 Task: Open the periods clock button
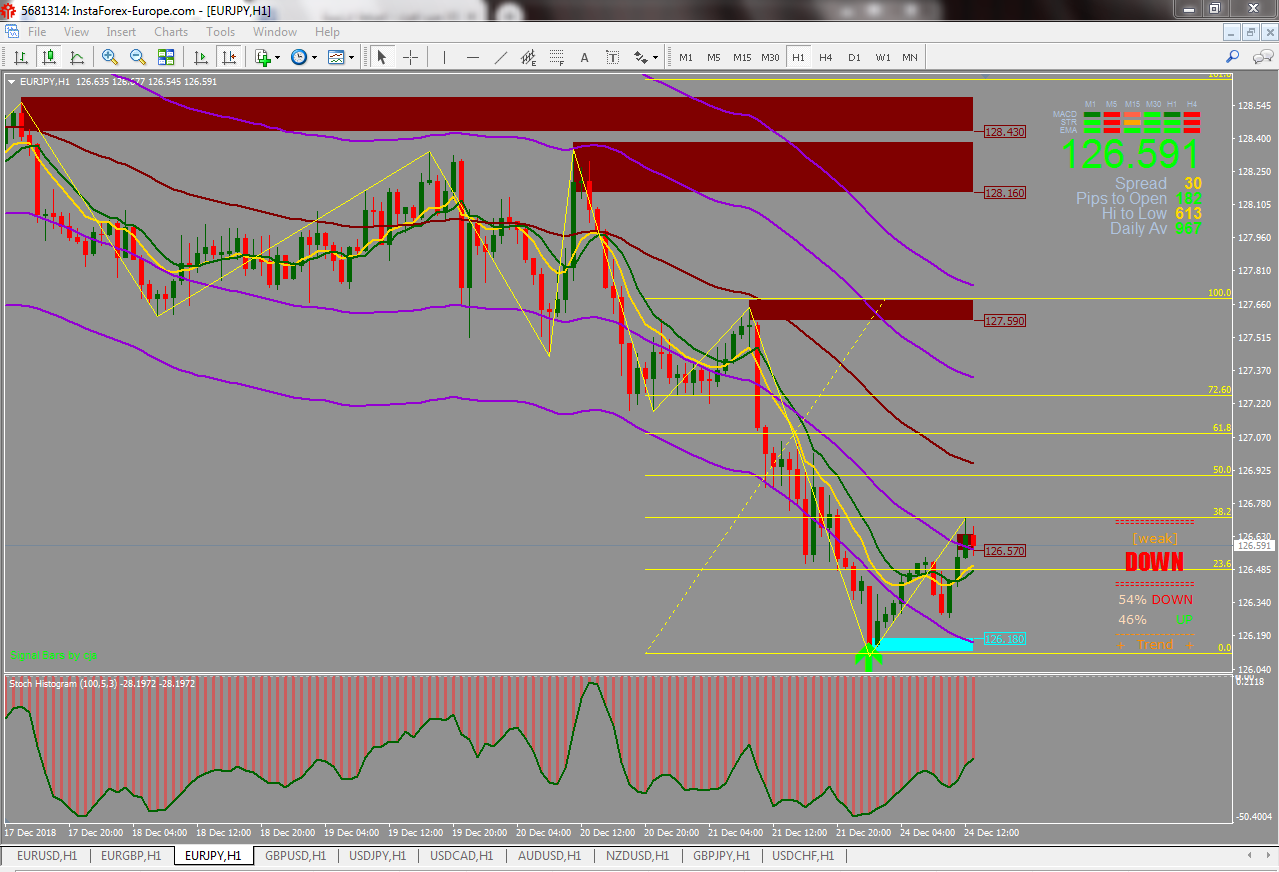pos(299,58)
